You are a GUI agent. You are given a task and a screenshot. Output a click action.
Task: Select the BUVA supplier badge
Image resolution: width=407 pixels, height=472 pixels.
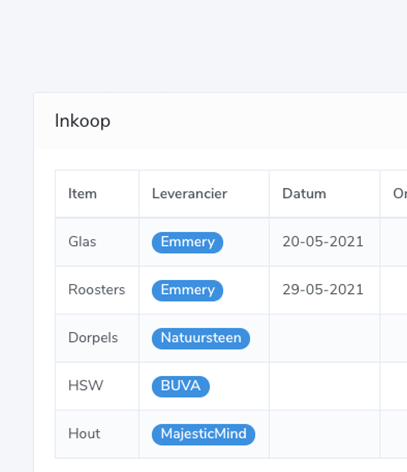tap(181, 386)
